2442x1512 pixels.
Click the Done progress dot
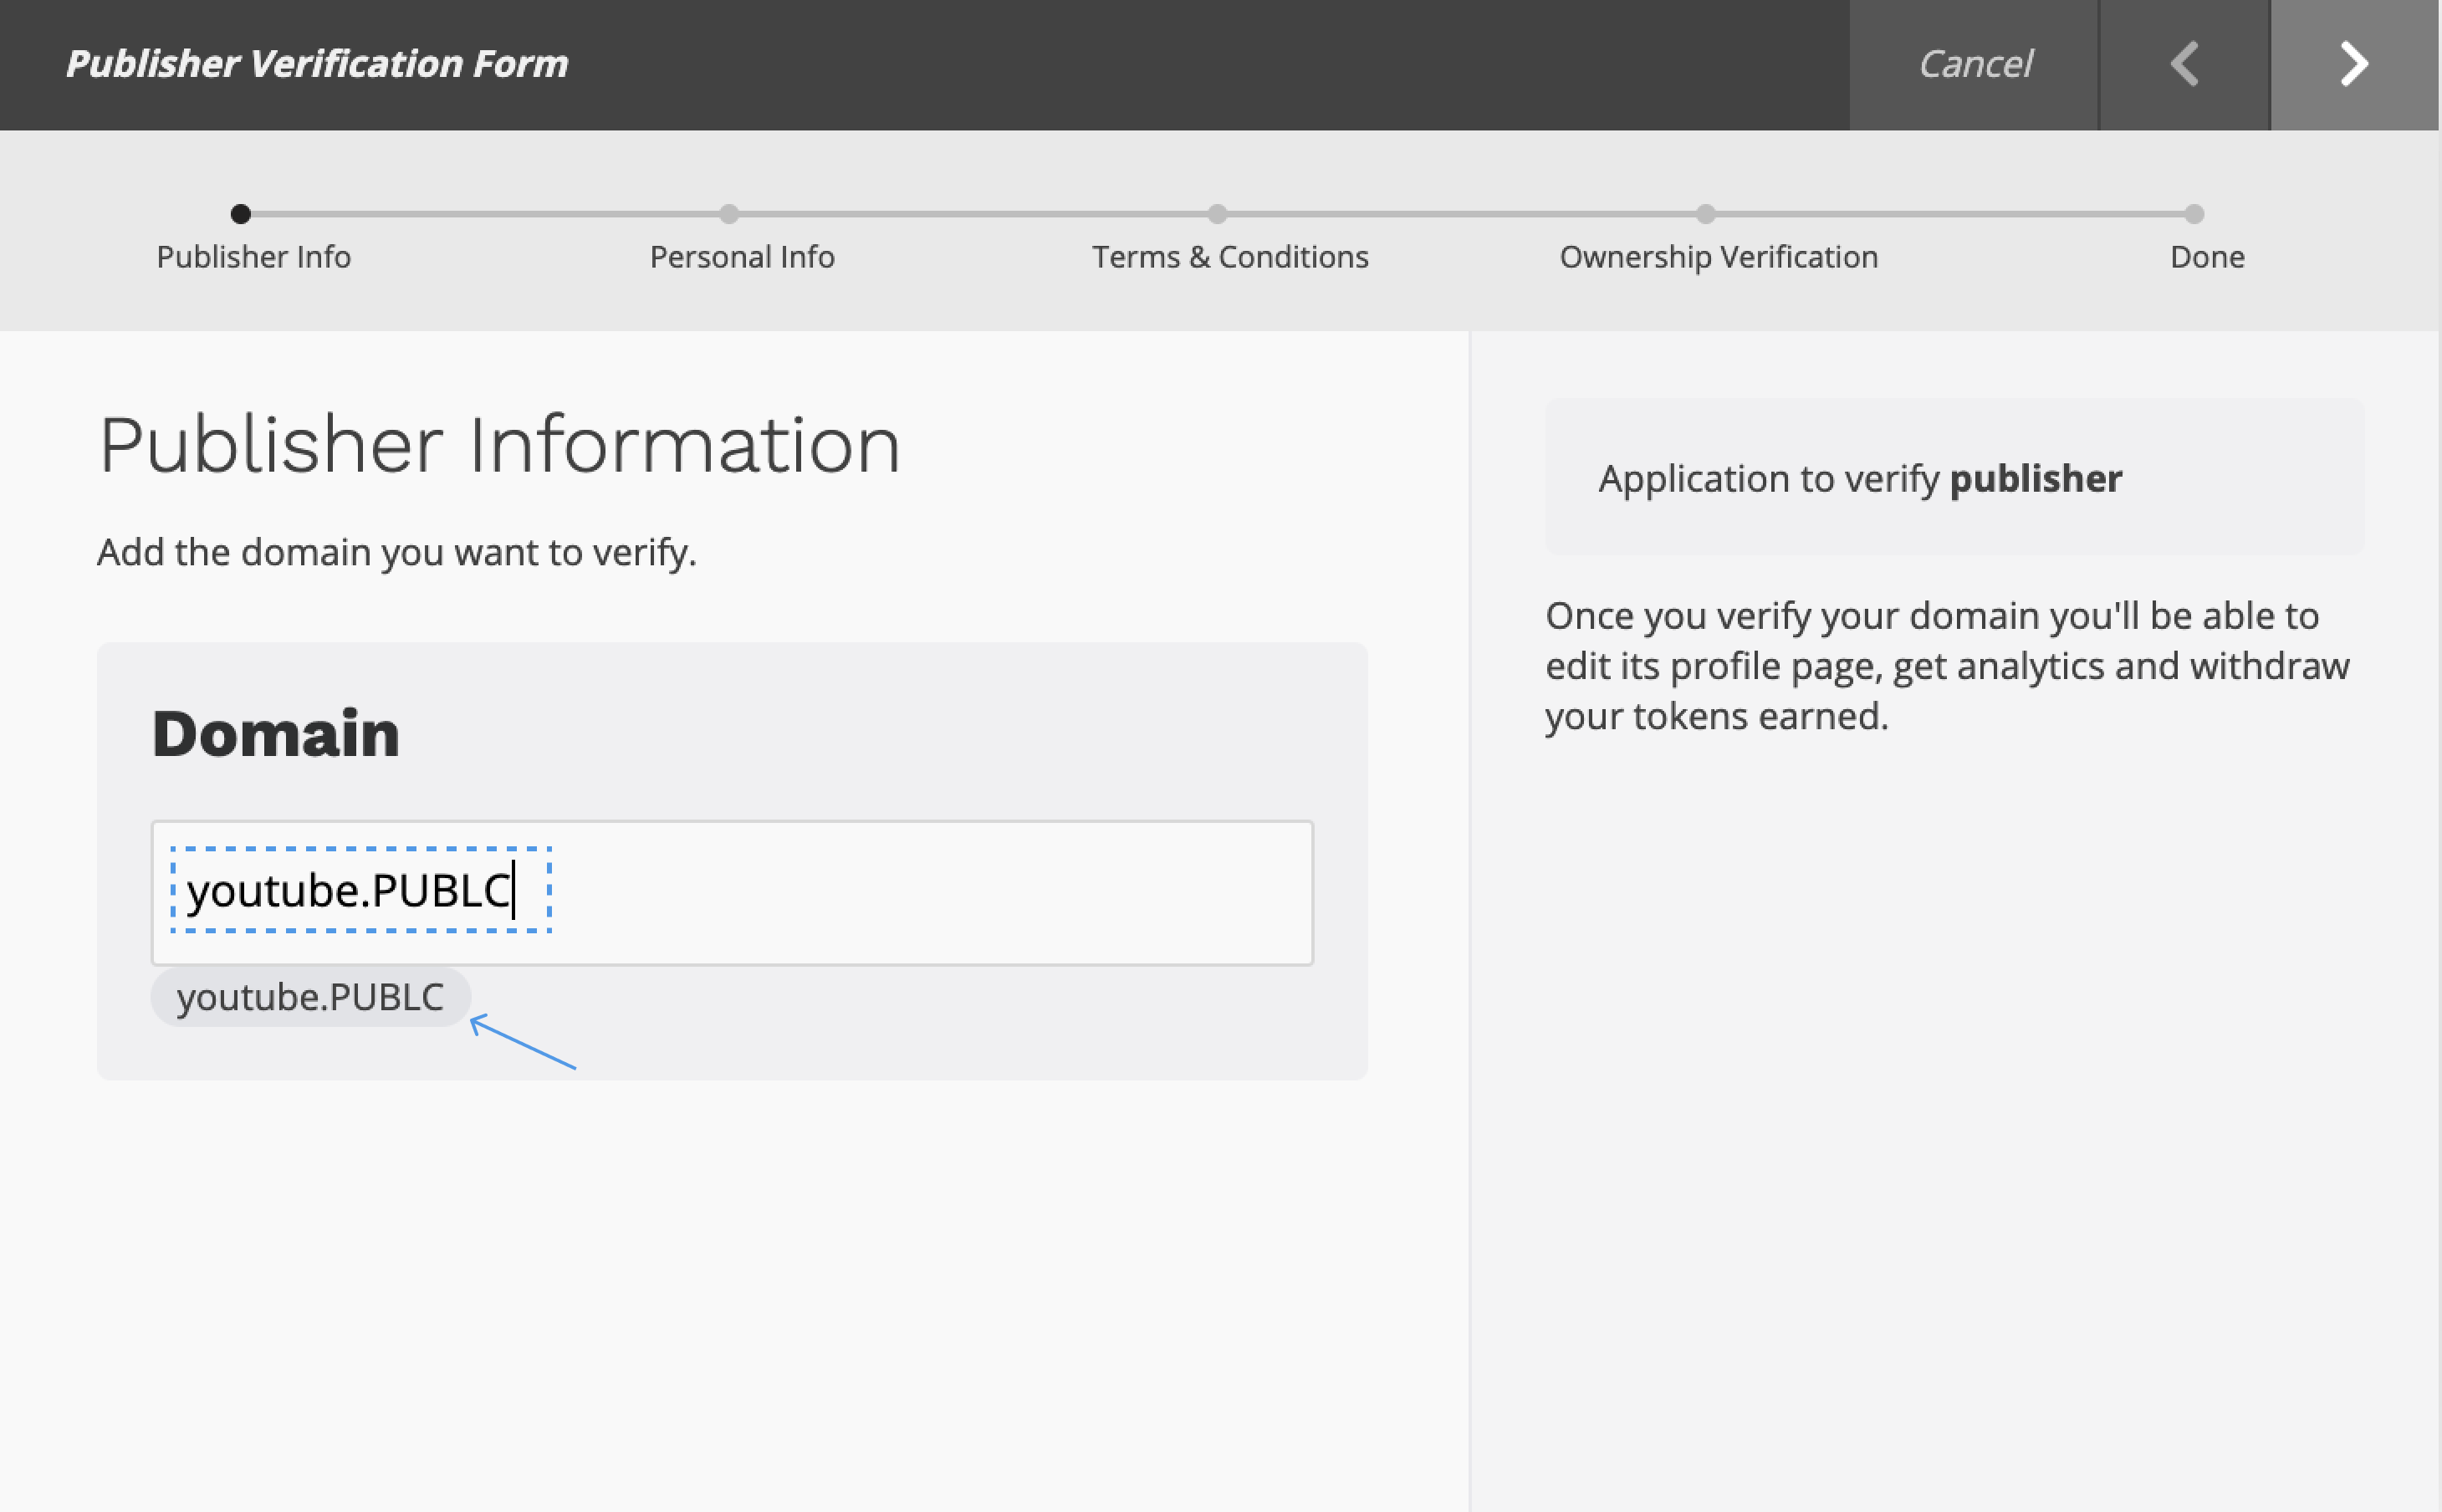click(2194, 214)
